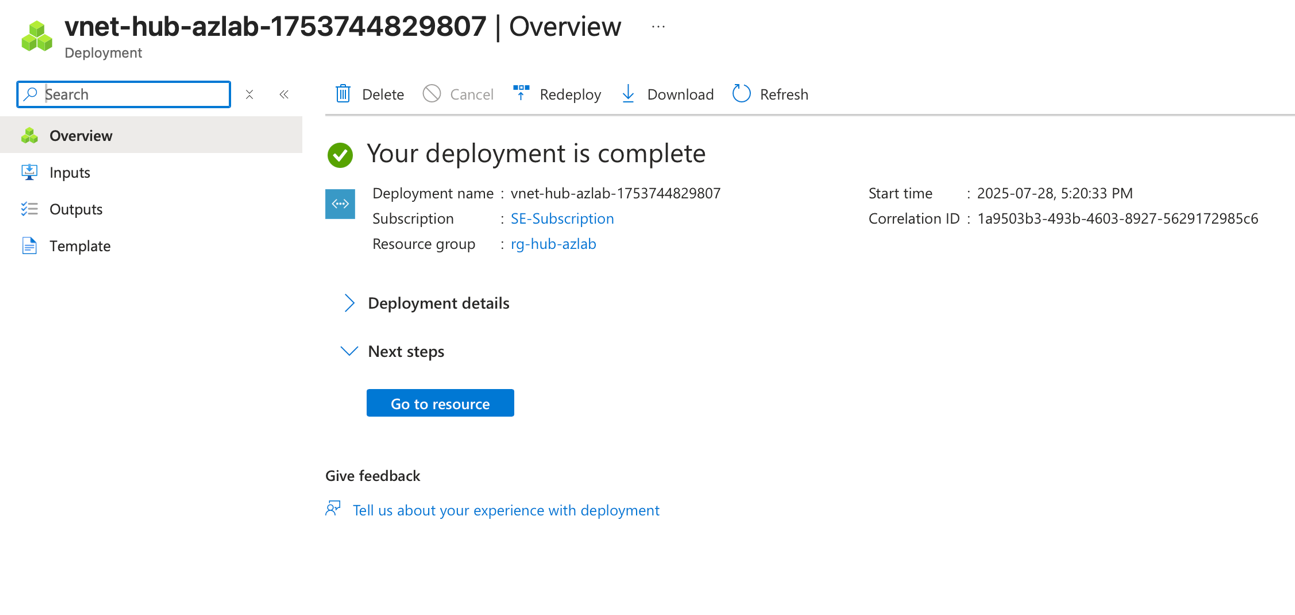Image resolution: width=1295 pixels, height=615 pixels.
Task: Click the 'Your deployment is complete' heading
Action: (x=536, y=153)
